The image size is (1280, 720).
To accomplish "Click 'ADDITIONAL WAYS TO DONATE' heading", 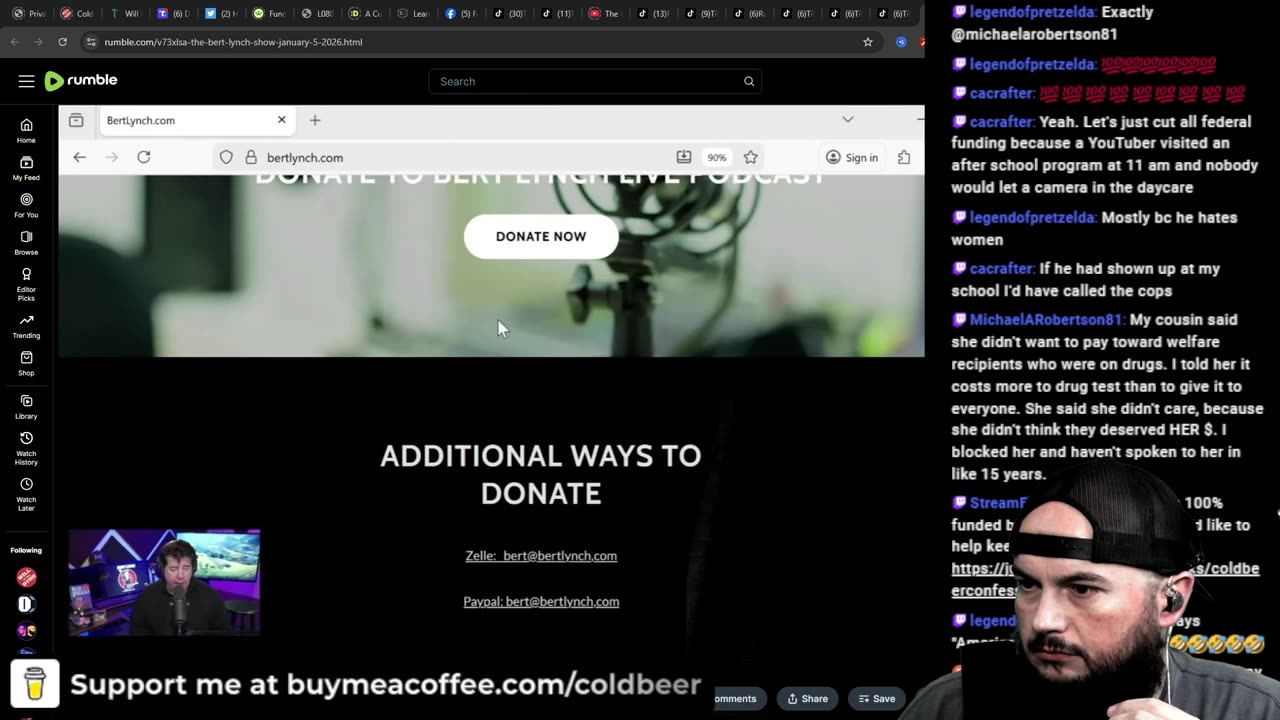I will pyautogui.click(x=541, y=474).
